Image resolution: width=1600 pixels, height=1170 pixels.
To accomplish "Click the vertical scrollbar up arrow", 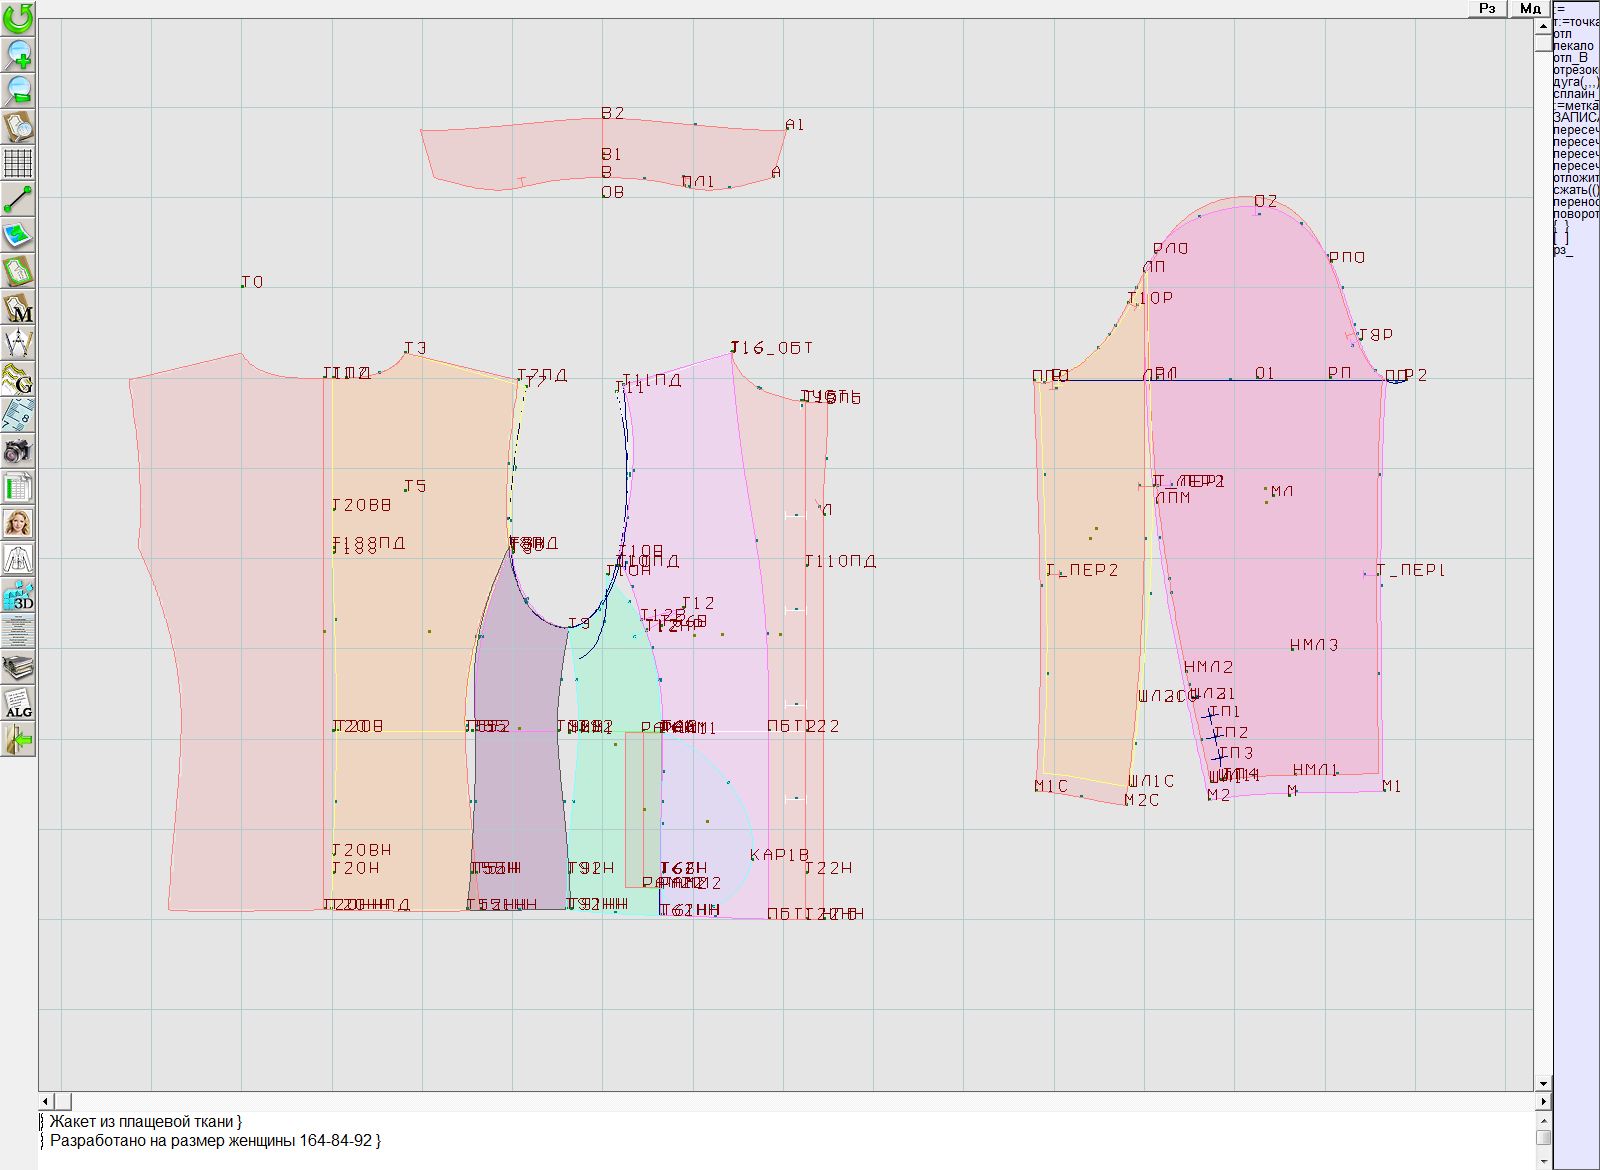I will [x=1543, y=25].
